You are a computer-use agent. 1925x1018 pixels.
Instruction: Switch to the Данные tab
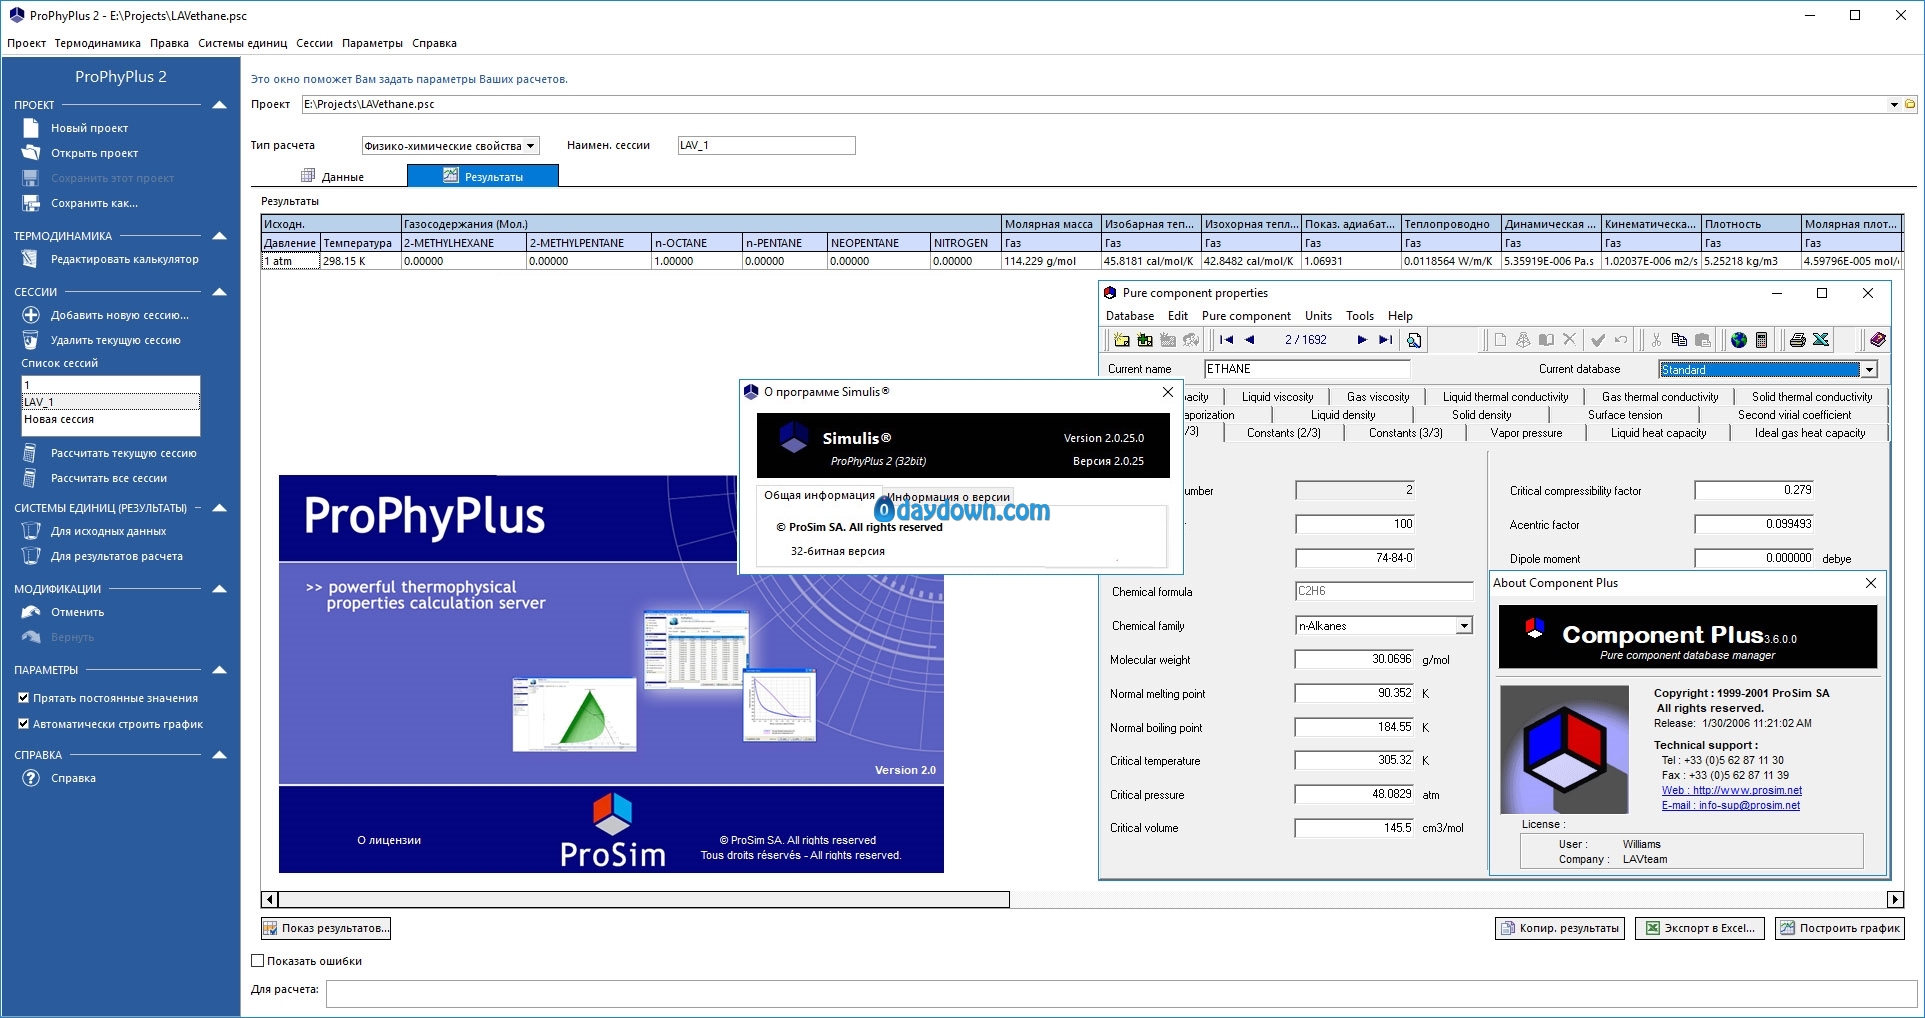332,176
